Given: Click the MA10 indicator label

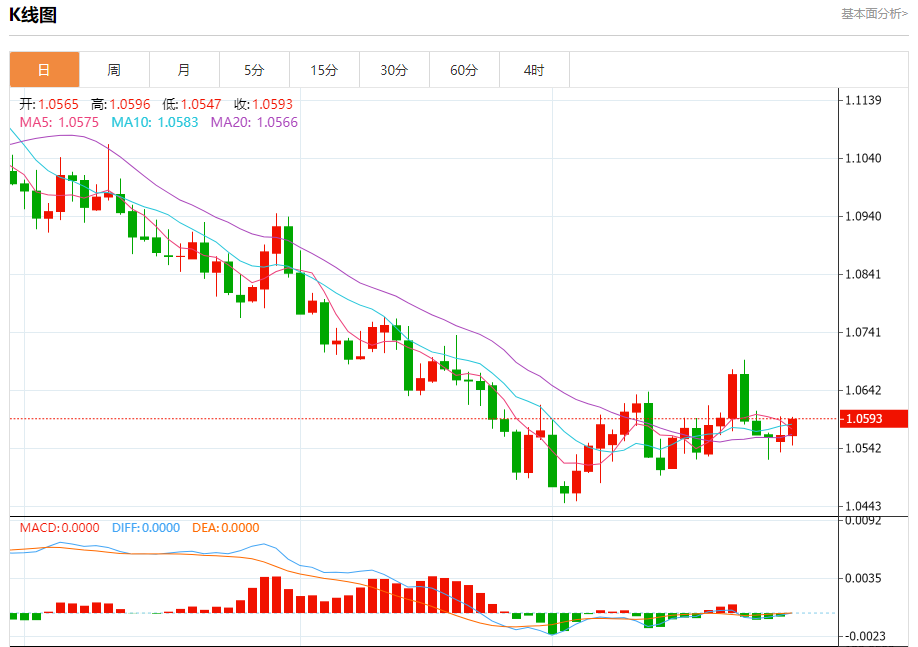Looking at the screenshot, I should tap(155, 122).
